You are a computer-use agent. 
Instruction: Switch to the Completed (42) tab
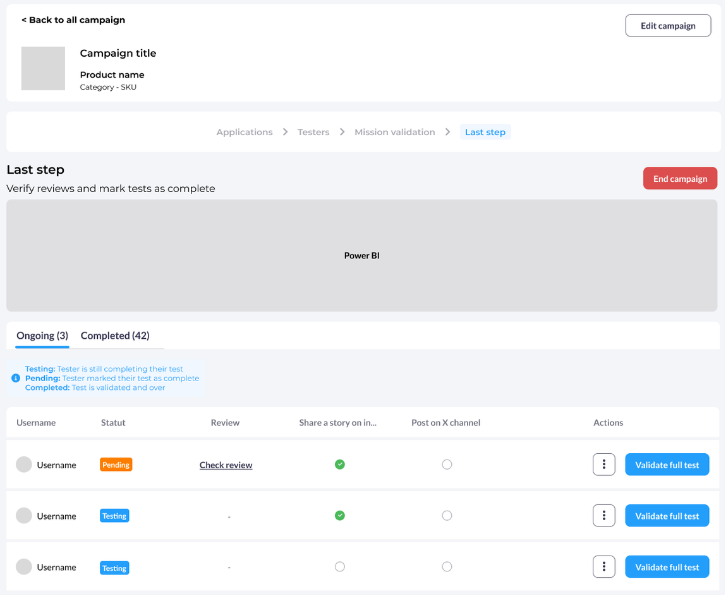point(115,336)
